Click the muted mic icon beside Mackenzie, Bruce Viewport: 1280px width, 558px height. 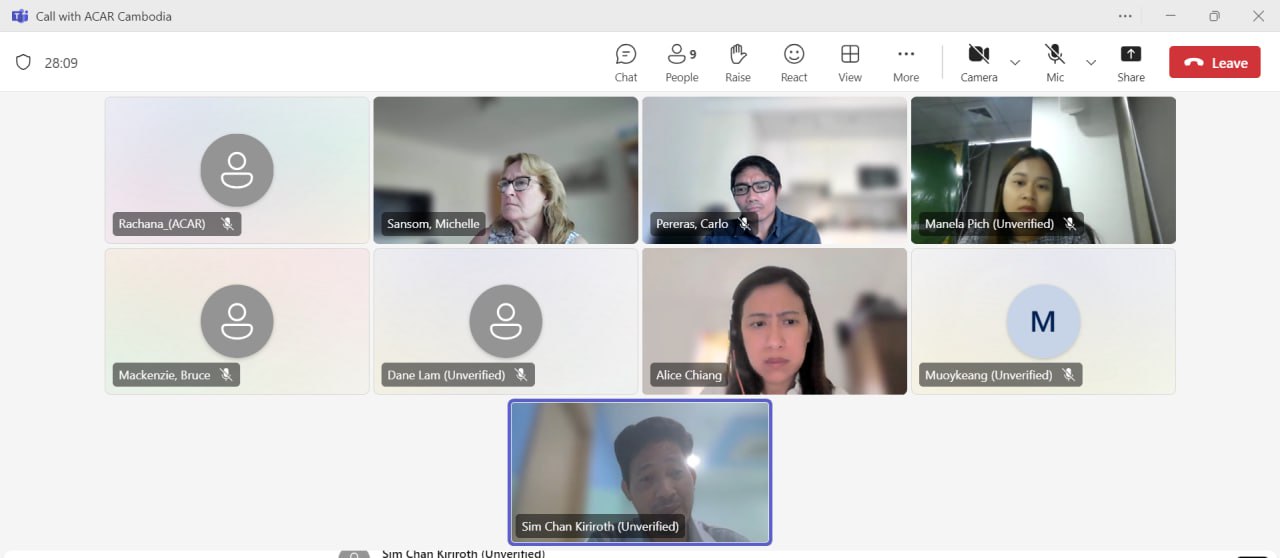coord(227,375)
